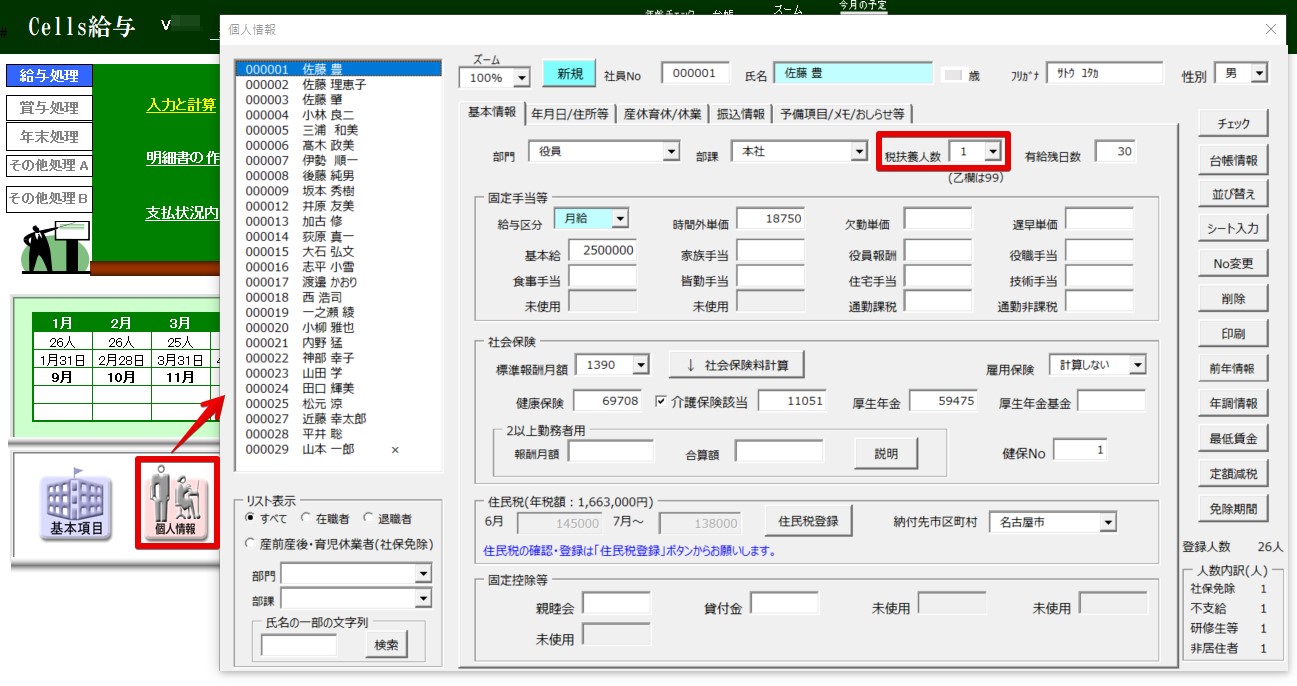Switch to 予備項目/メモ/おしらせ等 tab

coord(843,114)
